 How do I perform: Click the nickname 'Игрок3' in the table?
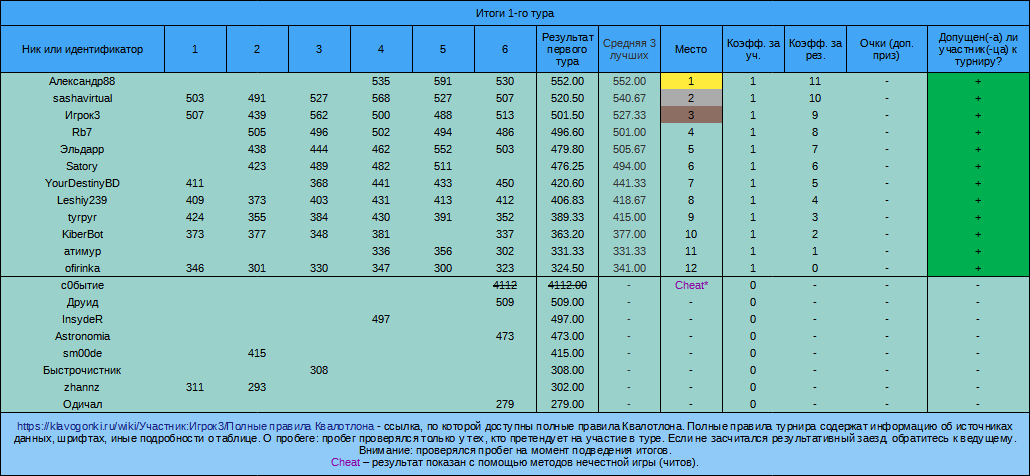point(83,116)
